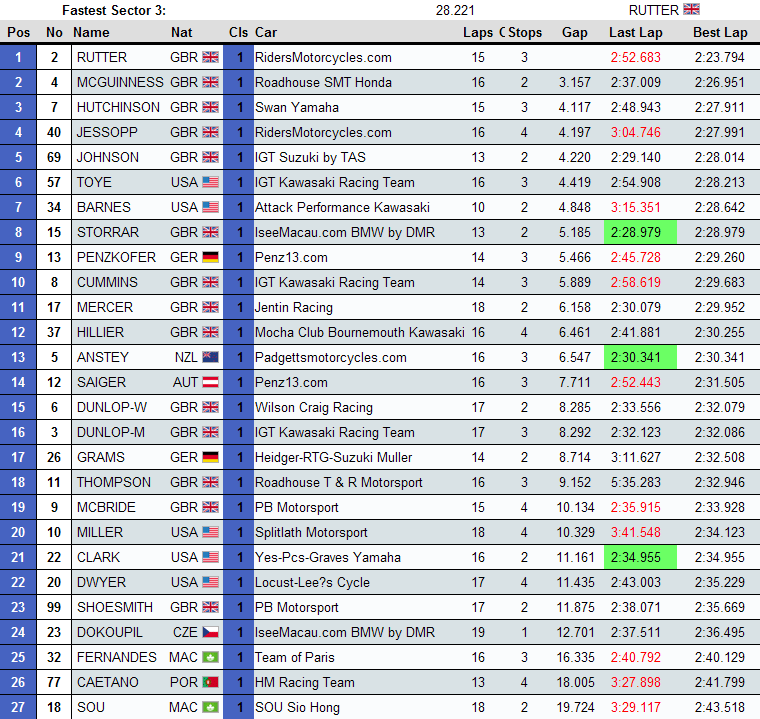
Task: Click Attack Performance Kawasaki team name
Action: pyautogui.click(x=342, y=207)
